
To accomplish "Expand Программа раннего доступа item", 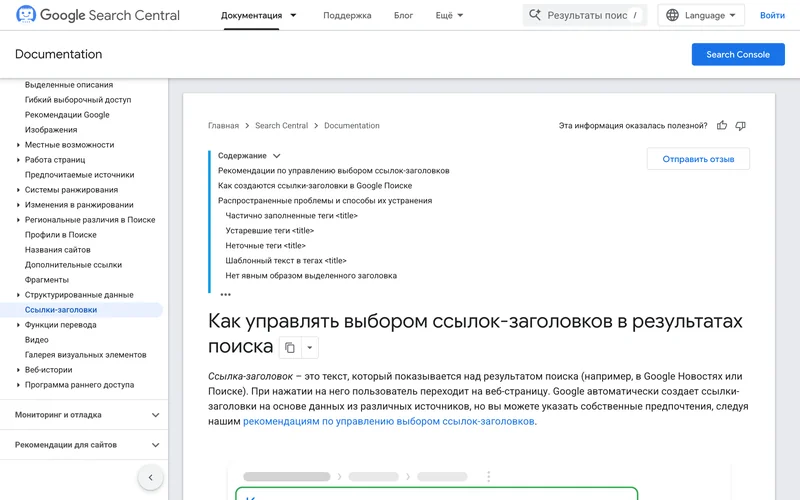I will [18, 385].
